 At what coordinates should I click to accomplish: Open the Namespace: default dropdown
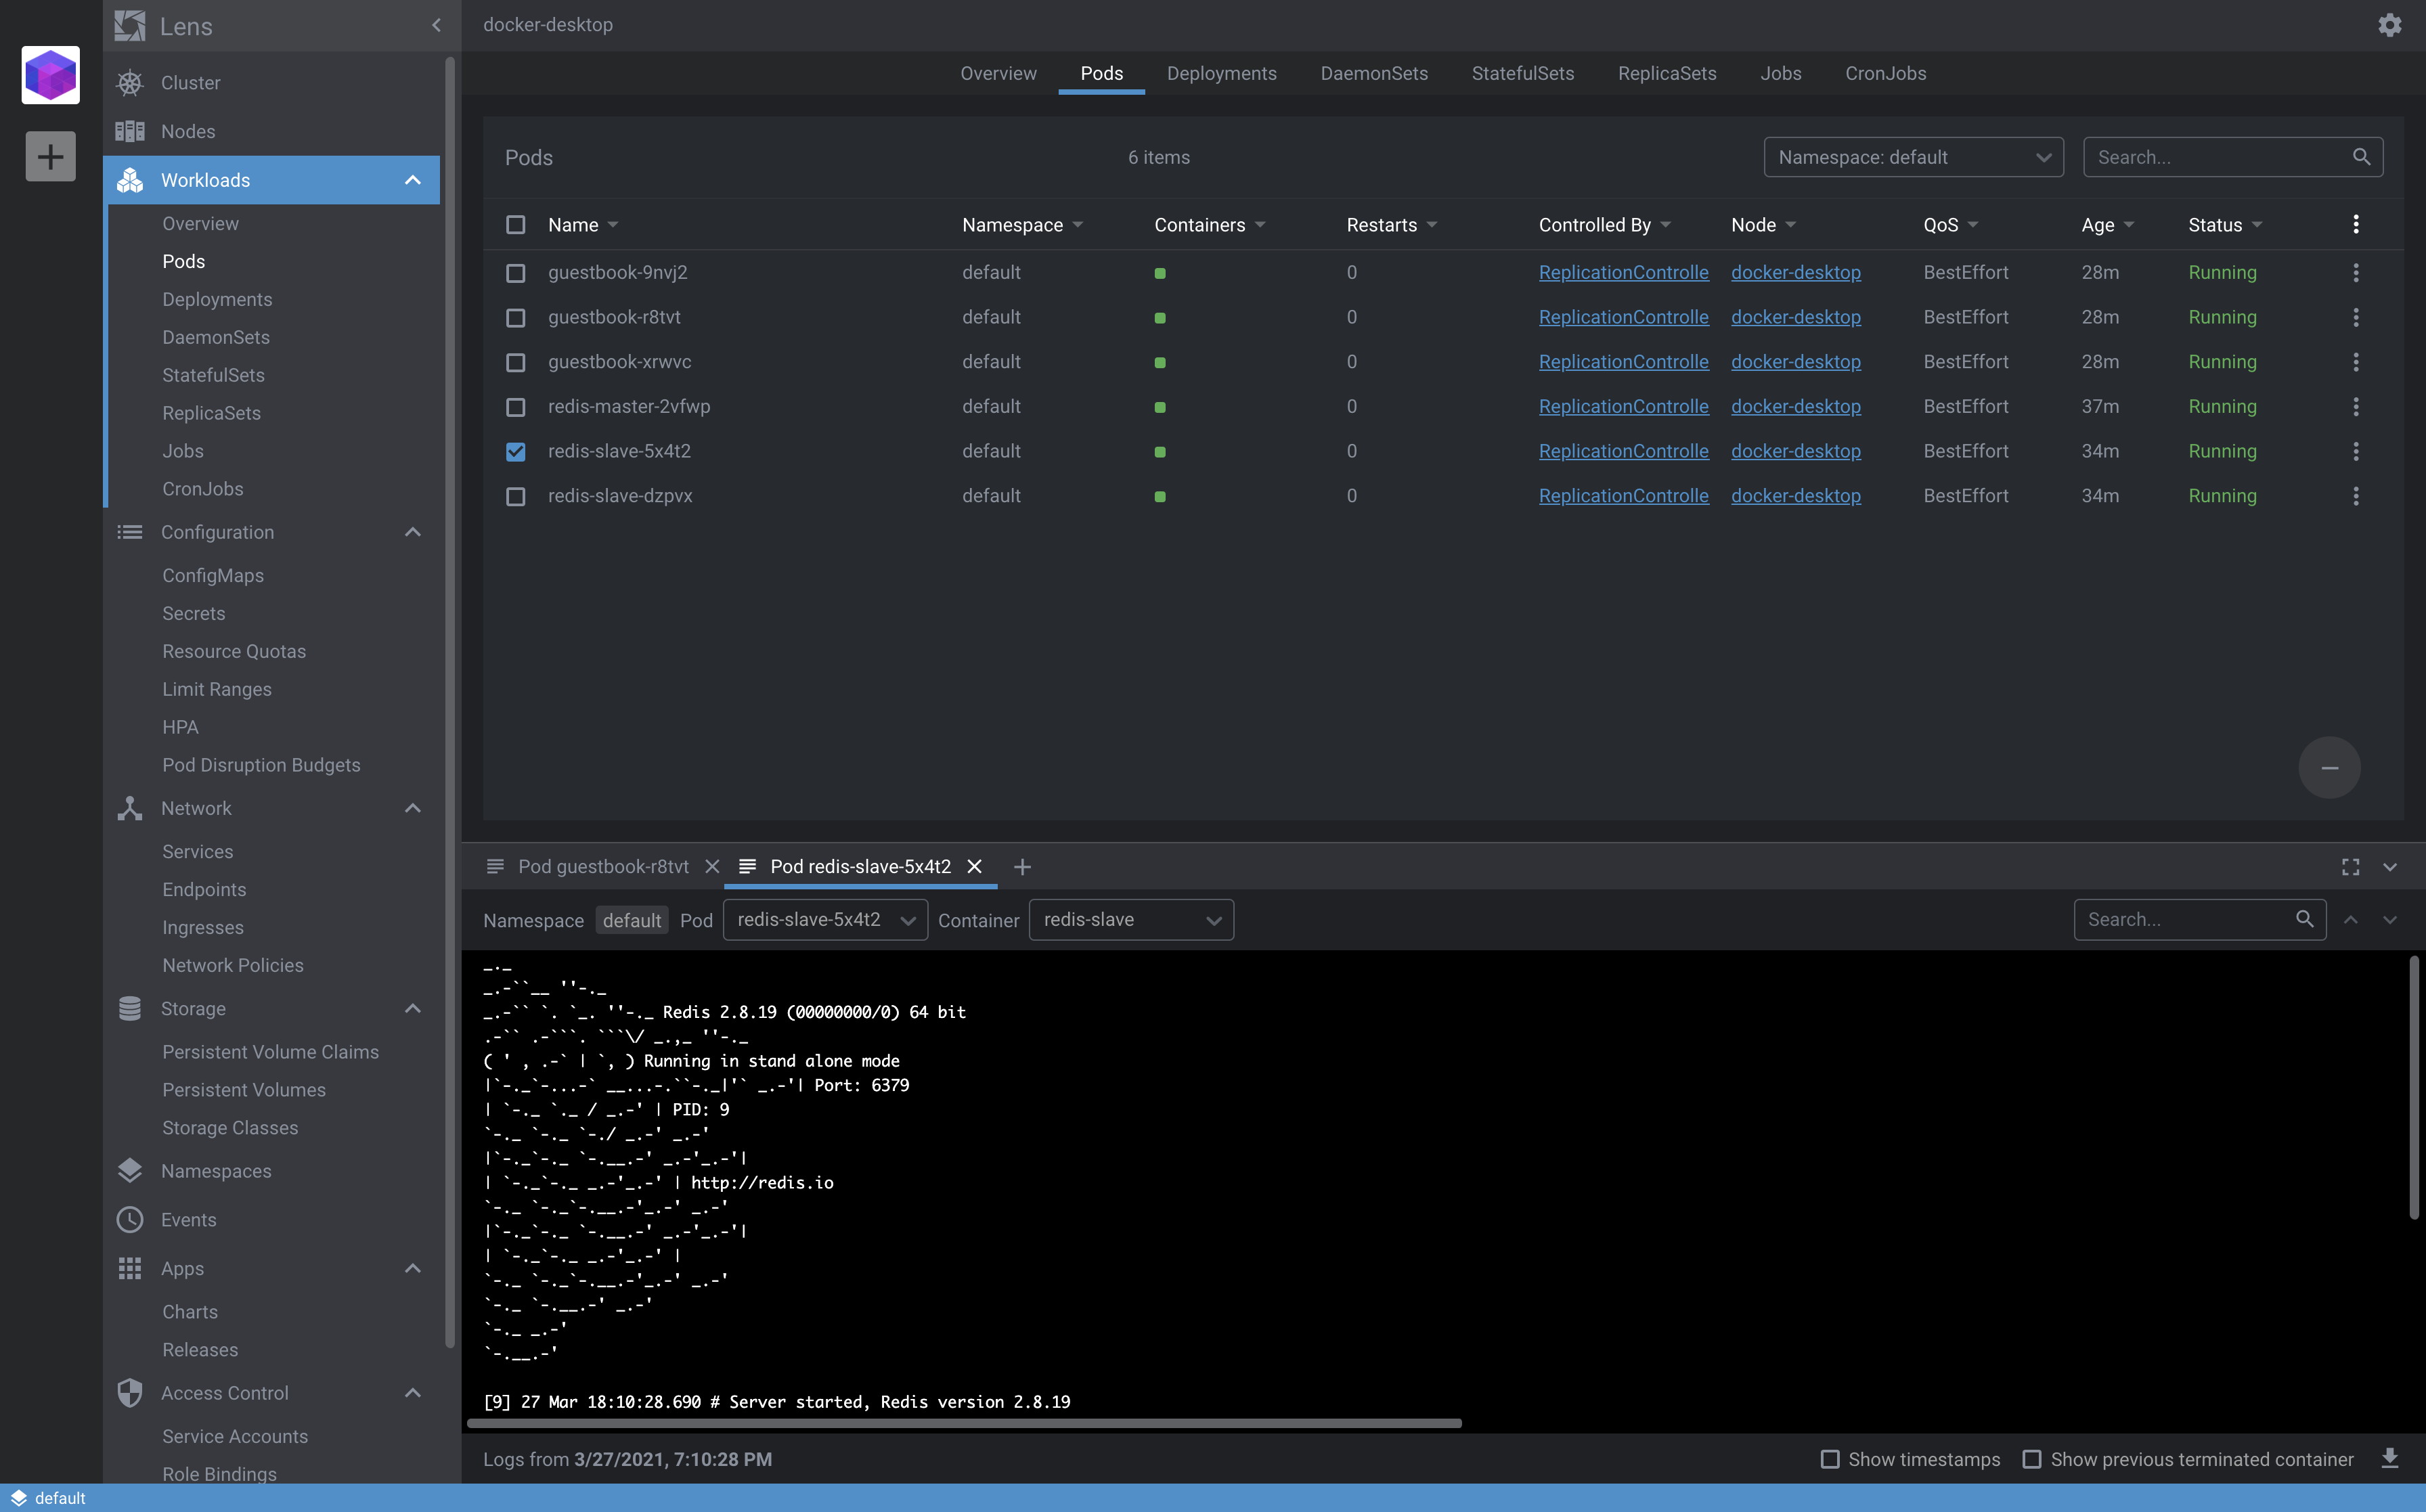(x=1913, y=157)
